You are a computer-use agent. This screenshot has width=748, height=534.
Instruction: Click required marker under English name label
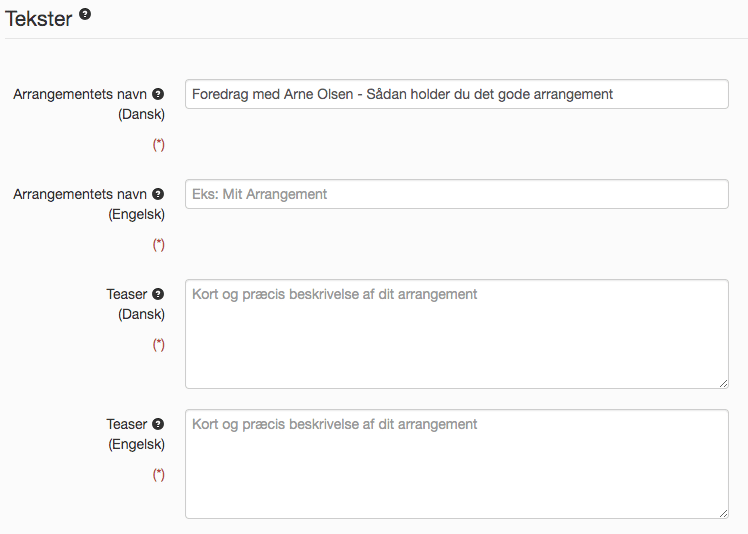pos(159,244)
